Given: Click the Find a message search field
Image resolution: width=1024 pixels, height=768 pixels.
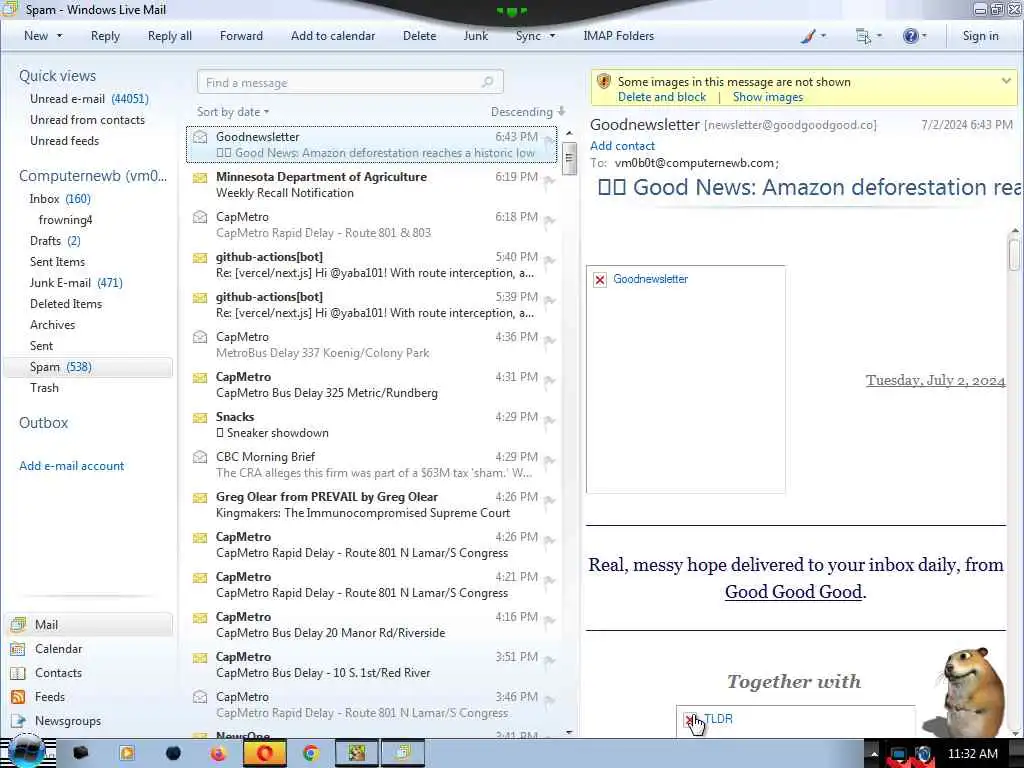Looking at the screenshot, I should 350,82.
